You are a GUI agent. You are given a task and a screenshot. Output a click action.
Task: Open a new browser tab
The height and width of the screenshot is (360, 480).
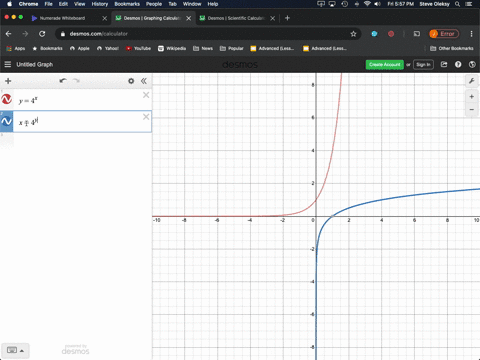coord(287,18)
